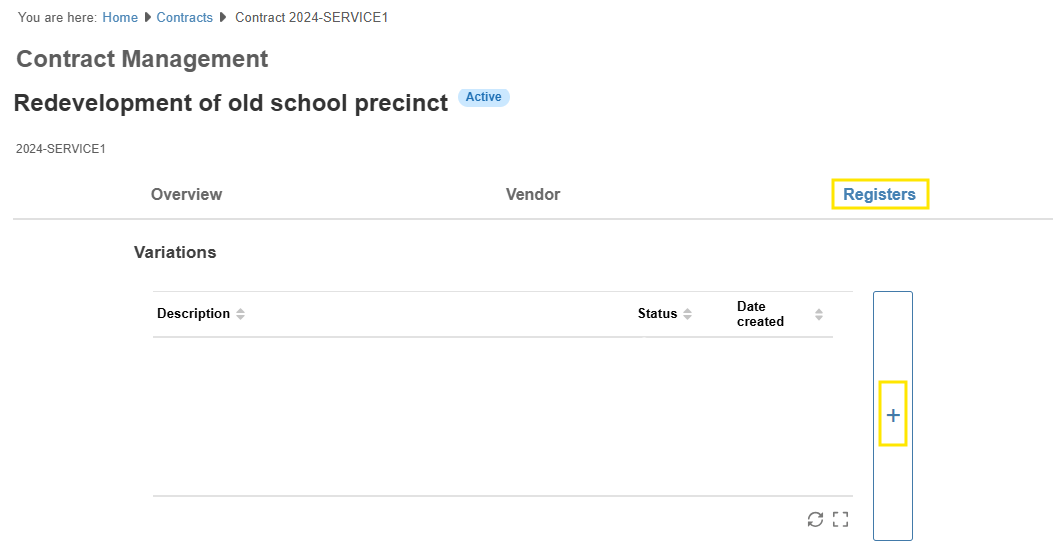Screen dimensions: 1056x554
Task: Click Contract 2024-SERVICE1 breadcrumb text
Action: click(x=311, y=18)
